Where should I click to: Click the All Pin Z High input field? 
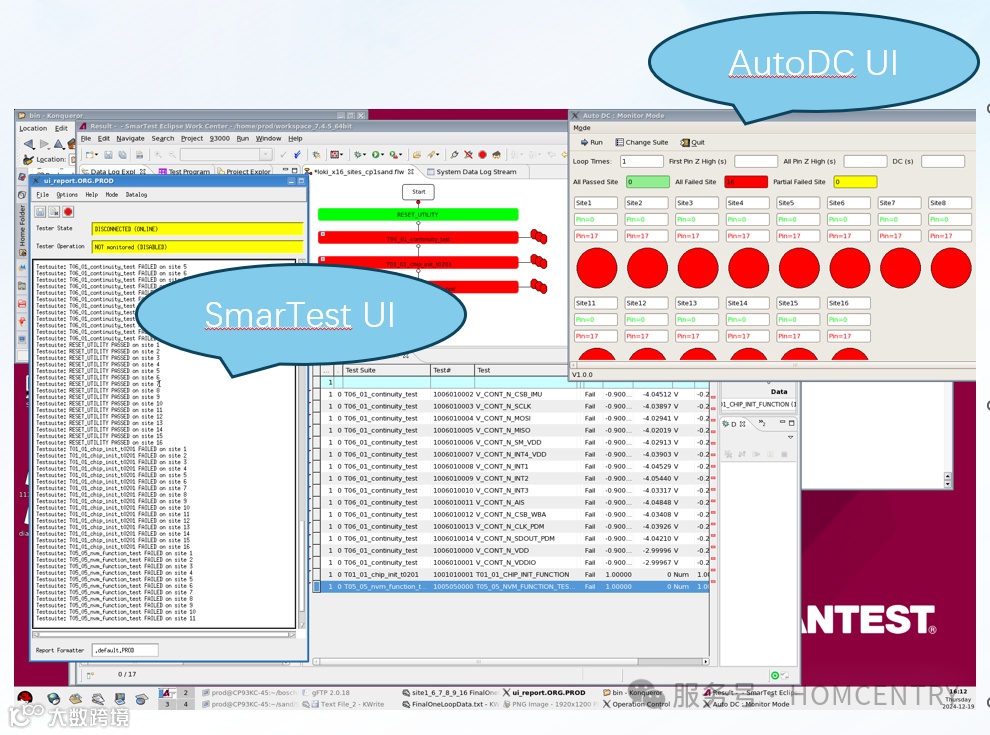(x=864, y=162)
